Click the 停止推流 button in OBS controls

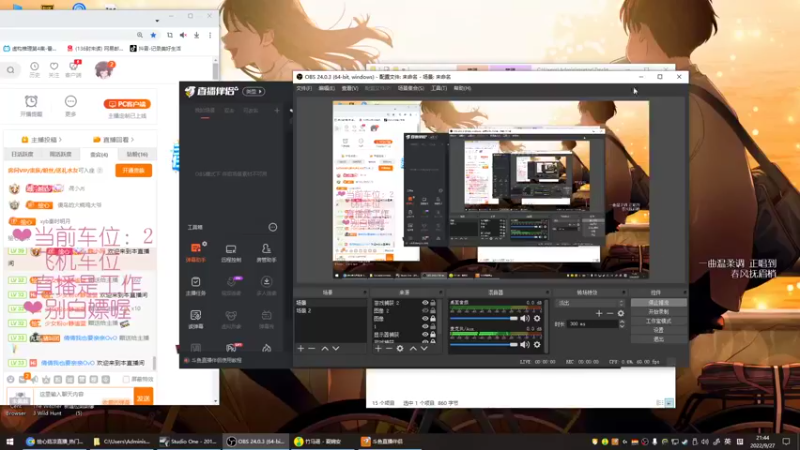658,303
